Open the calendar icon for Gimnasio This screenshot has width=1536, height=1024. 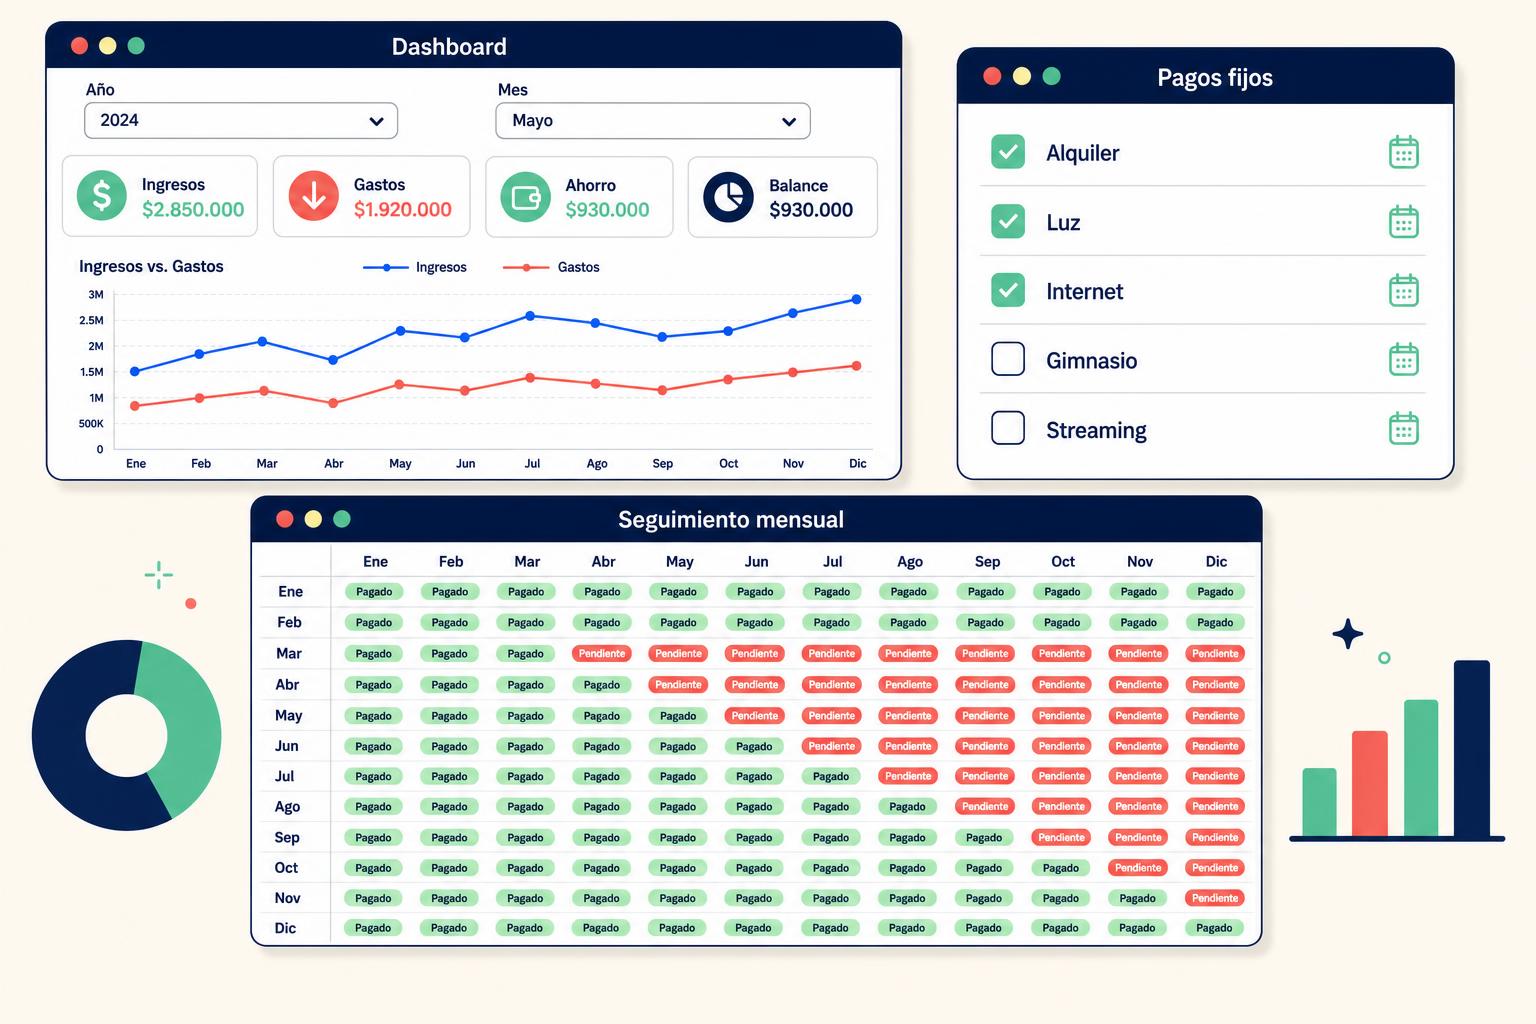[x=1404, y=359]
